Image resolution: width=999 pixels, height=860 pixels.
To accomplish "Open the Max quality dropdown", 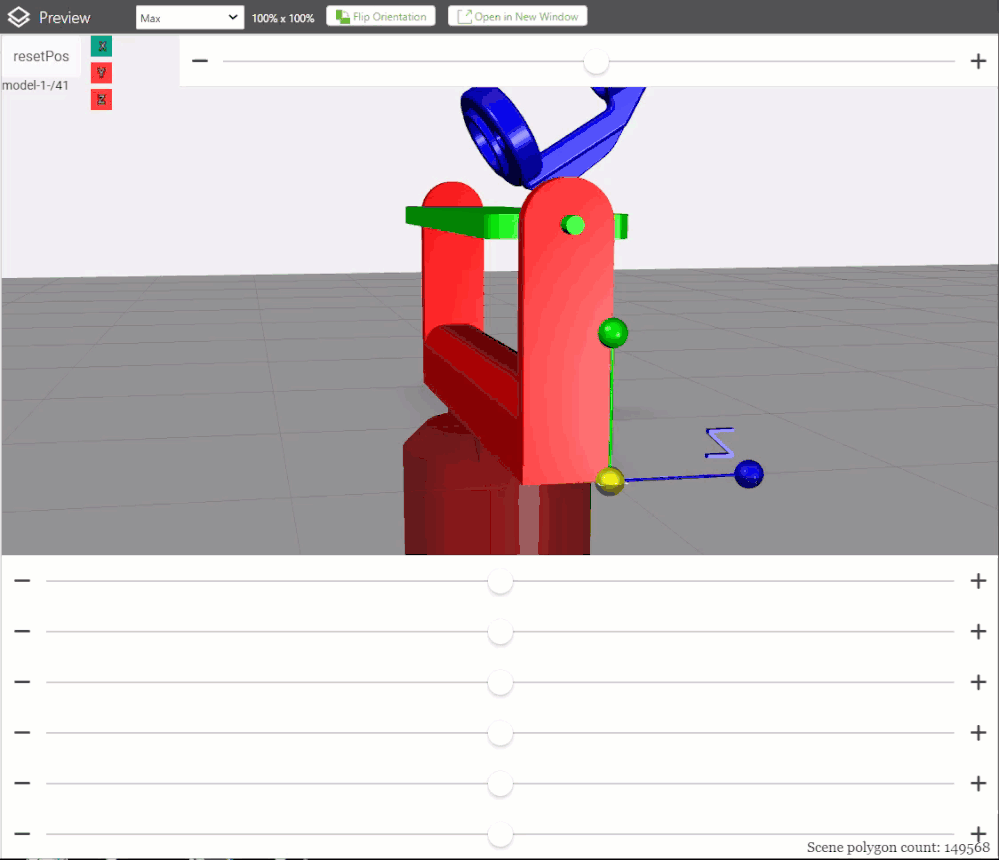I will [x=189, y=16].
